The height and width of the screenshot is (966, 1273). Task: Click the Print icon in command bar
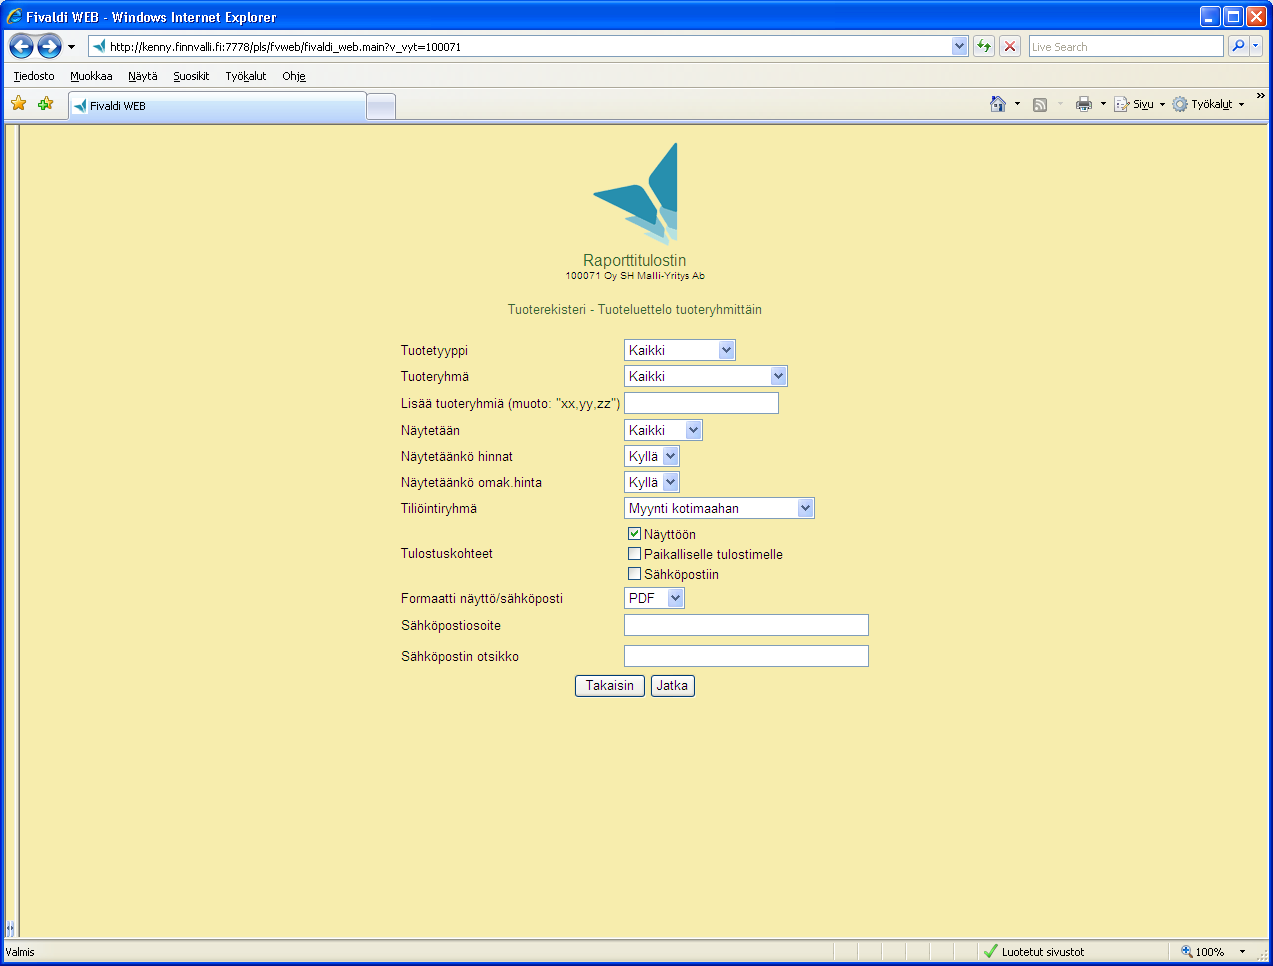click(1083, 104)
